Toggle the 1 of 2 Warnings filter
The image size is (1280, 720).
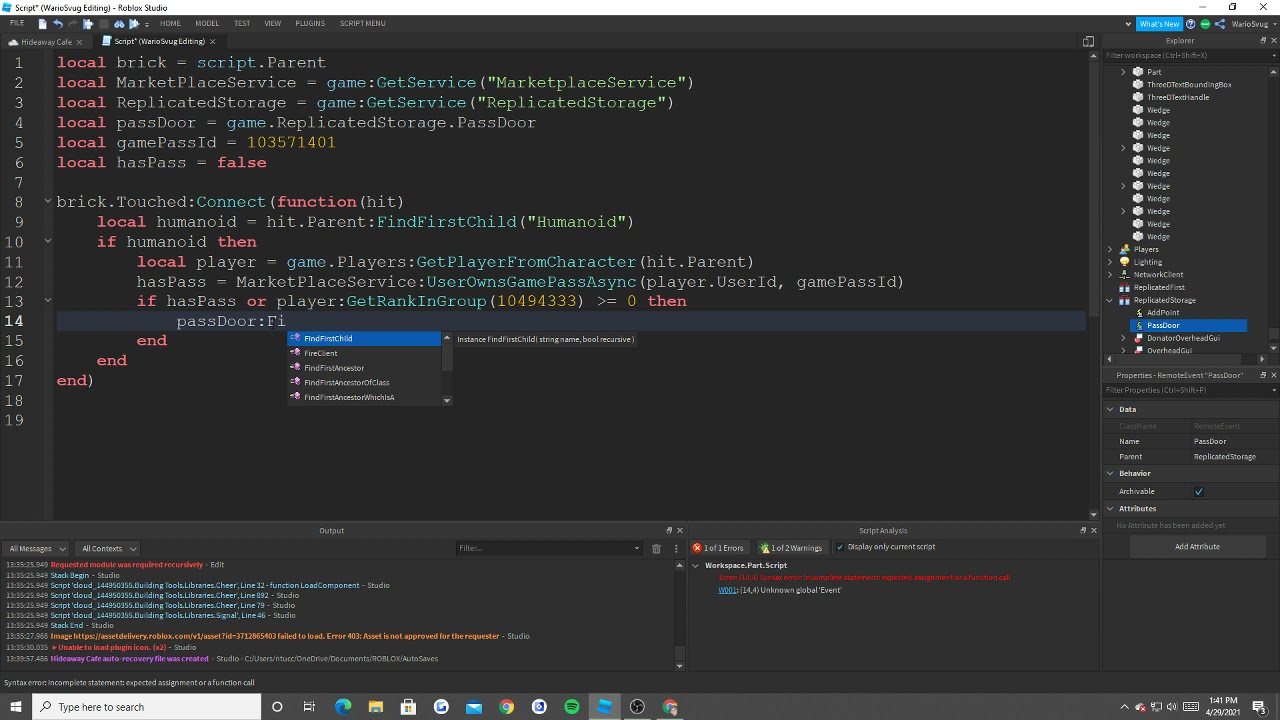[791, 548]
